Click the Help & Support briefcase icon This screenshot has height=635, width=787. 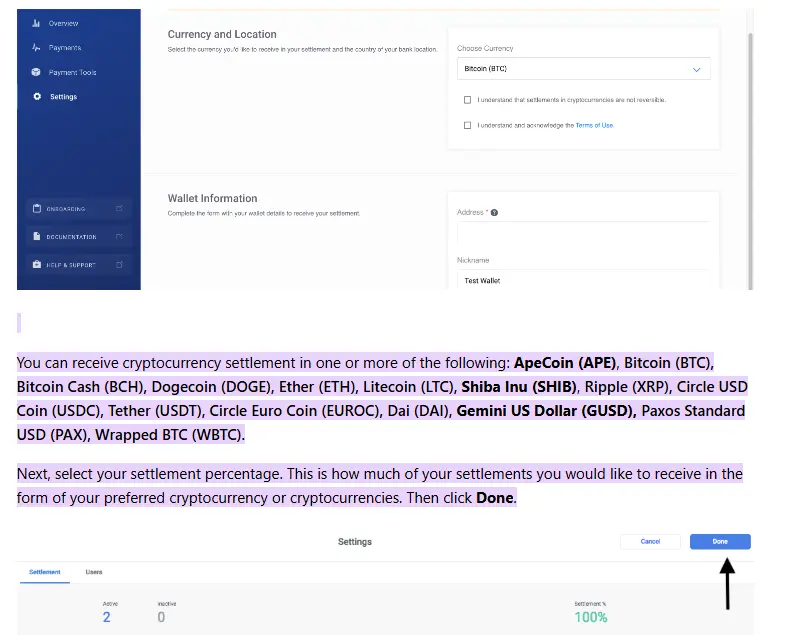coord(37,264)
